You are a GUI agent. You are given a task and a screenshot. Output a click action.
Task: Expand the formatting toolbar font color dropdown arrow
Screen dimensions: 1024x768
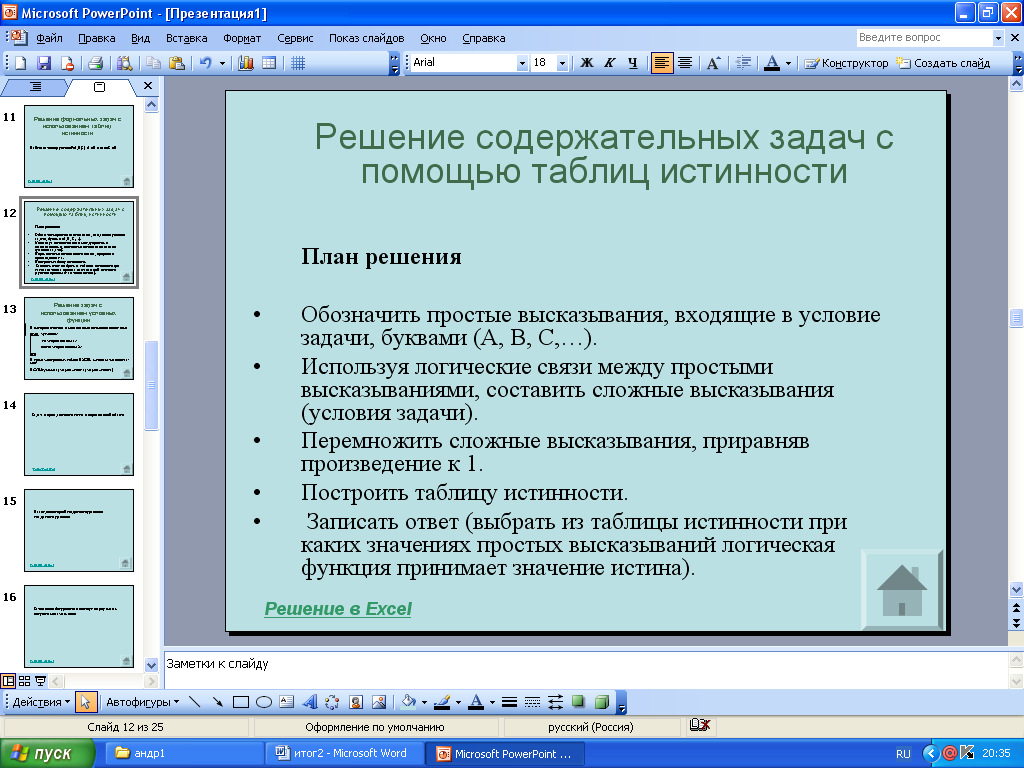(788, 63)
